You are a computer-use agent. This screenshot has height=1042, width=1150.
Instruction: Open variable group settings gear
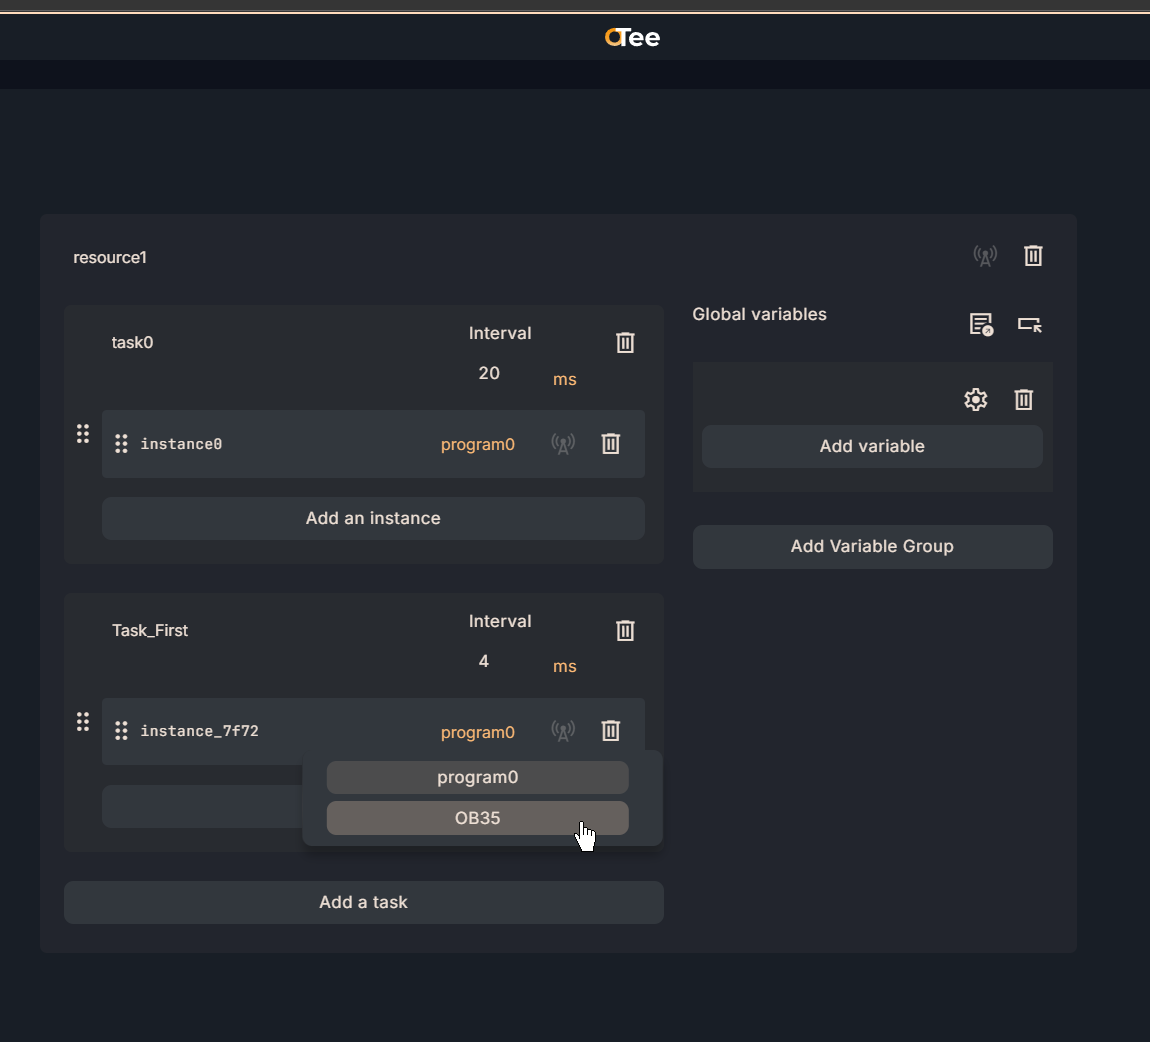[x=975, y=400]
